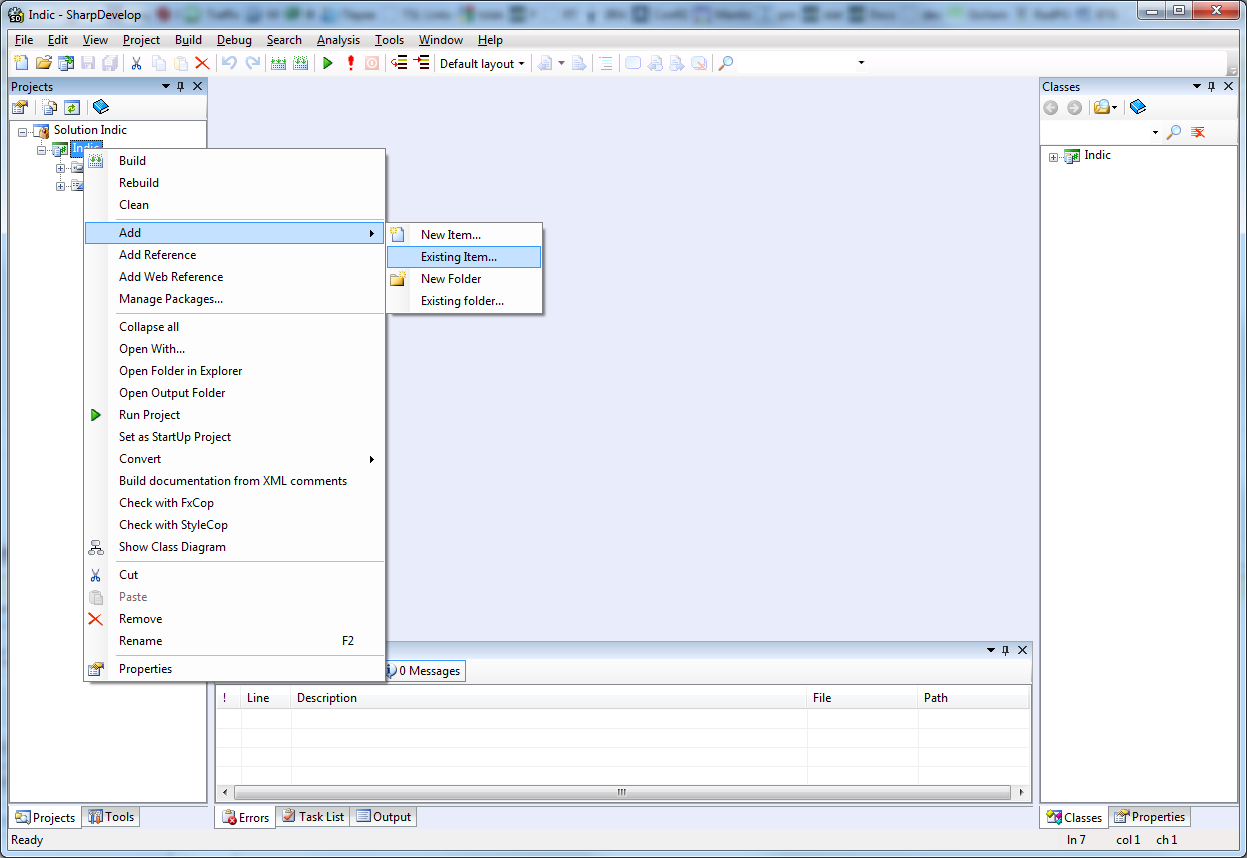Collapse the Solution Indic tree node

[x=23, y=131]
